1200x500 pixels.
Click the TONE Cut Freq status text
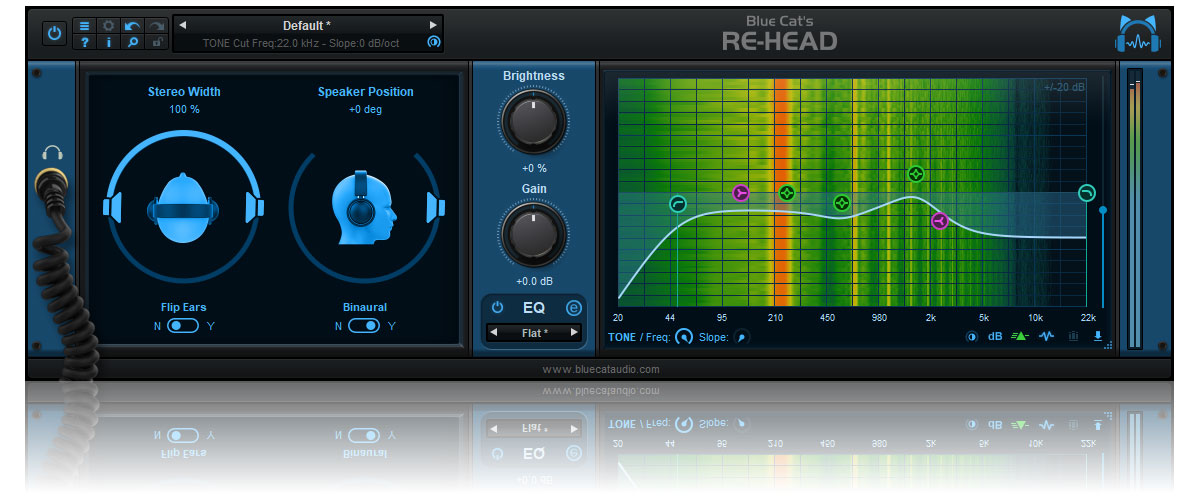[301, 42]
